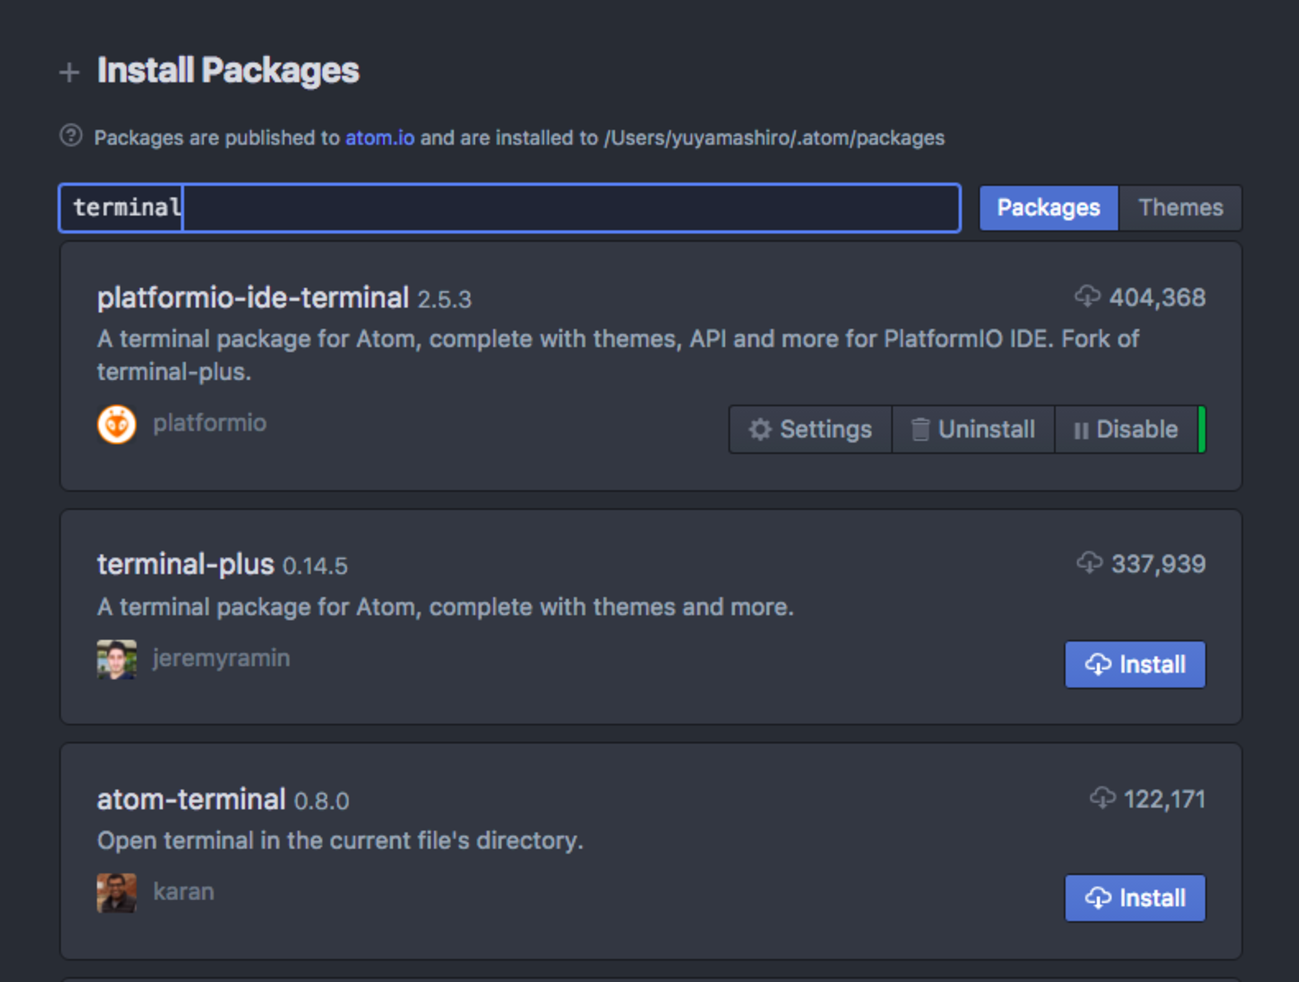Install the terminal-plus package

[1135, 665]
